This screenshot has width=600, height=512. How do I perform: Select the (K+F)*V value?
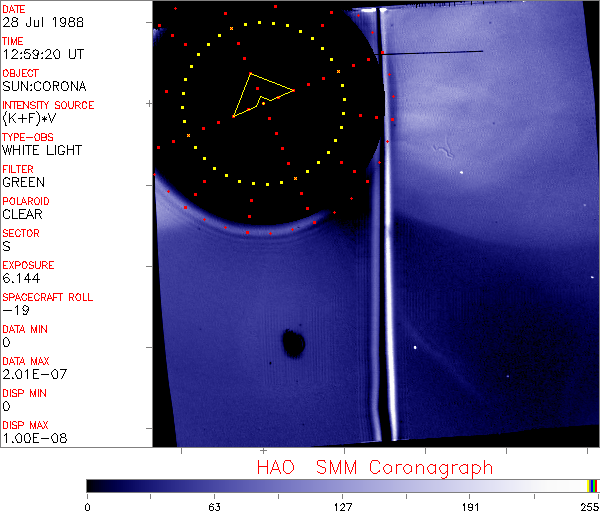29,118
